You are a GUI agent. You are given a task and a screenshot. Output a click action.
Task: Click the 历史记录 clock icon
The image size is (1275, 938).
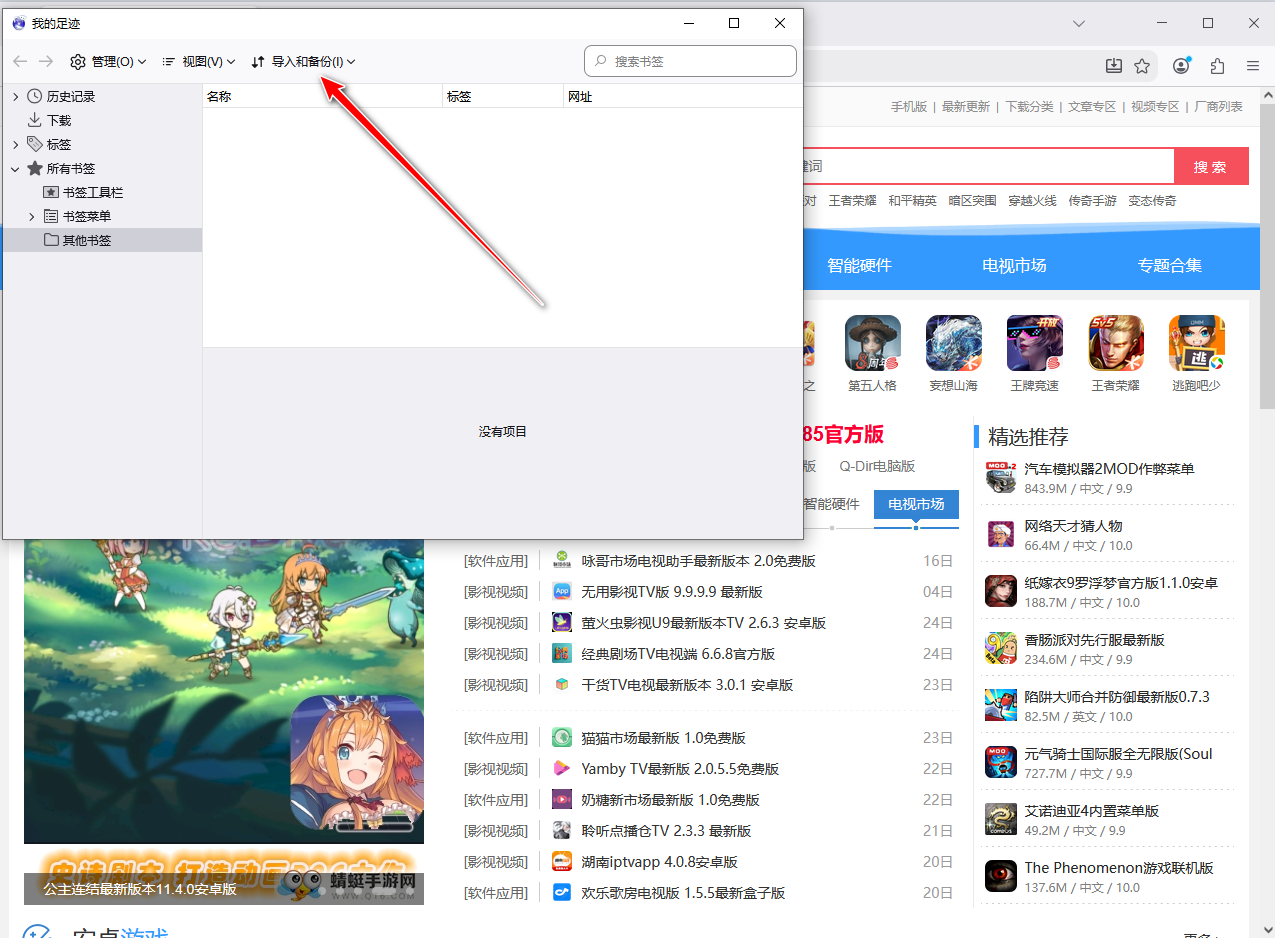[35, 97]
